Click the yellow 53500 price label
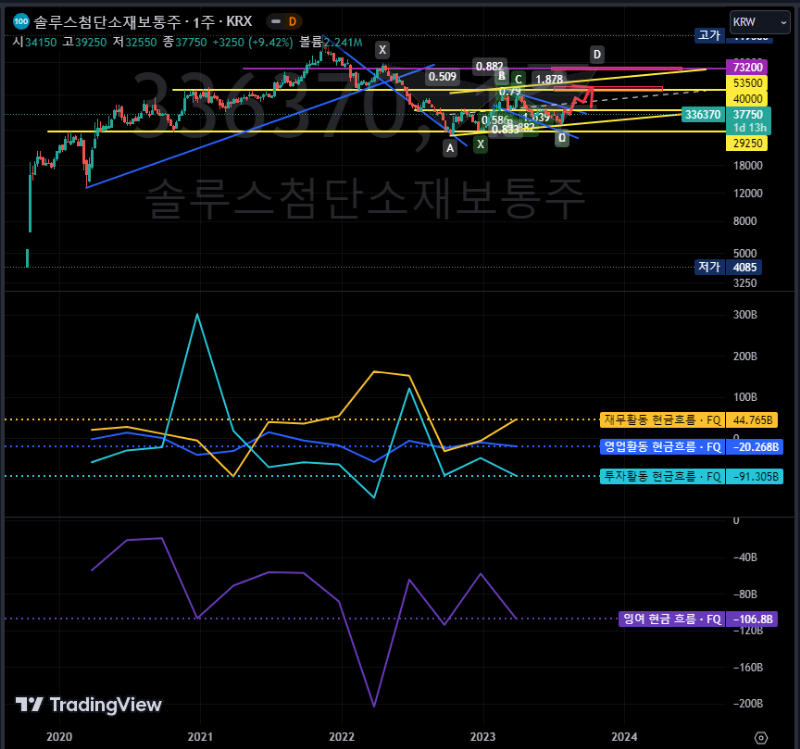Screen dimensions: 800x749 (x=747, y=83)
